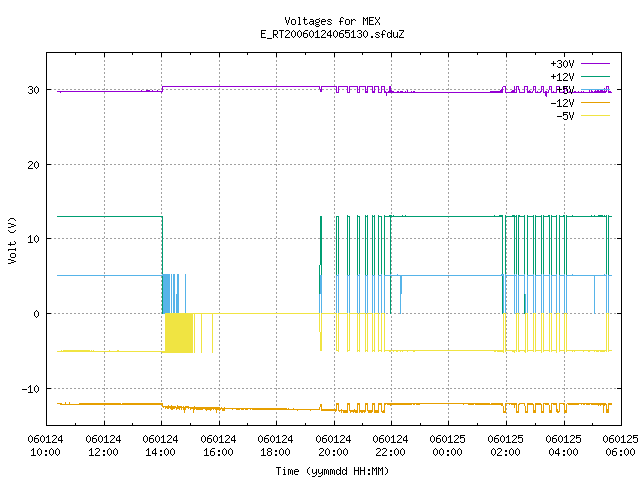The height and width of the screenshot is (480, 640).
Task: Click the time tick 060124 10:00
Action: 45,446
